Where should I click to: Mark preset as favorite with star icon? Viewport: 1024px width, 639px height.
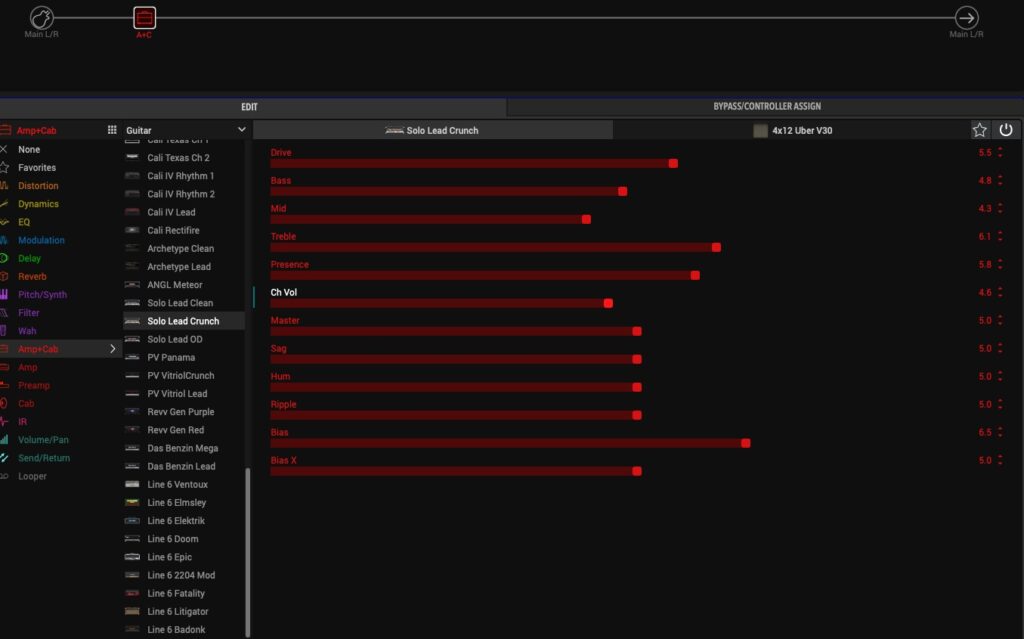(x=980, y=130)
